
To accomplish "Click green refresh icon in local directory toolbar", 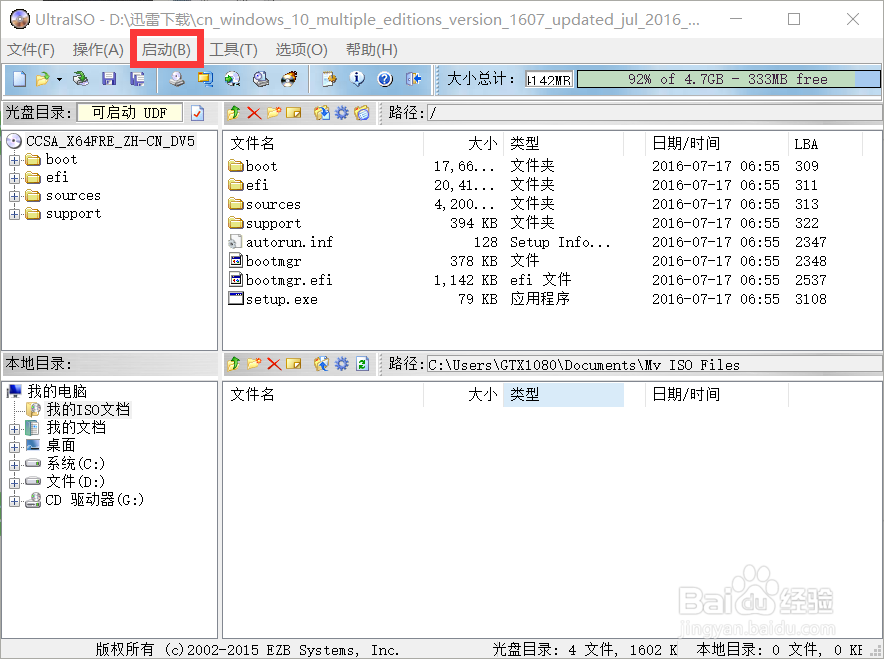I will tap(362, 364).
